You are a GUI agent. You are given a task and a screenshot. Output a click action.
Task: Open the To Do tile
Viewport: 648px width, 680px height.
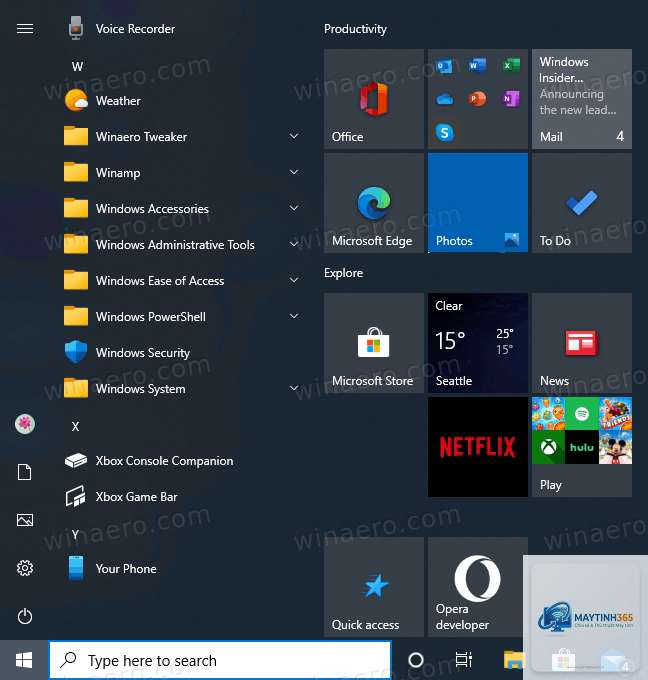582,203
